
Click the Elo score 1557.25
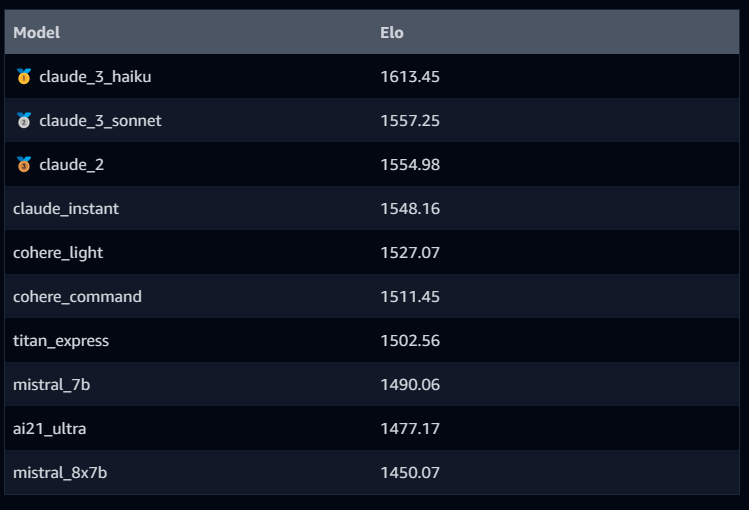point(410,121)
